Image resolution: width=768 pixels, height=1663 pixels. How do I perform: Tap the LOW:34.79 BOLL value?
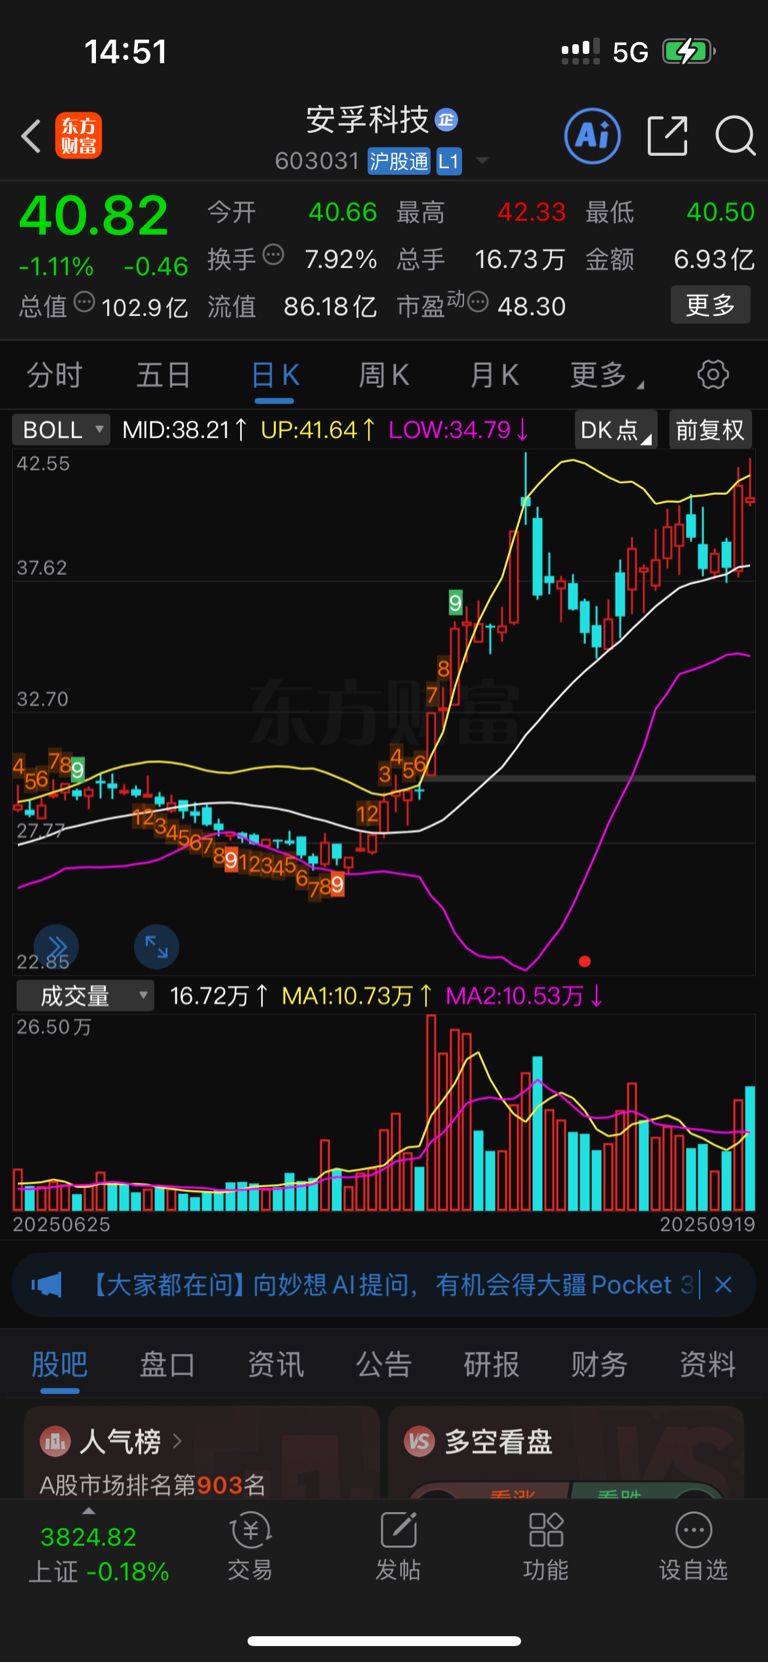click(x=459, y=430)
